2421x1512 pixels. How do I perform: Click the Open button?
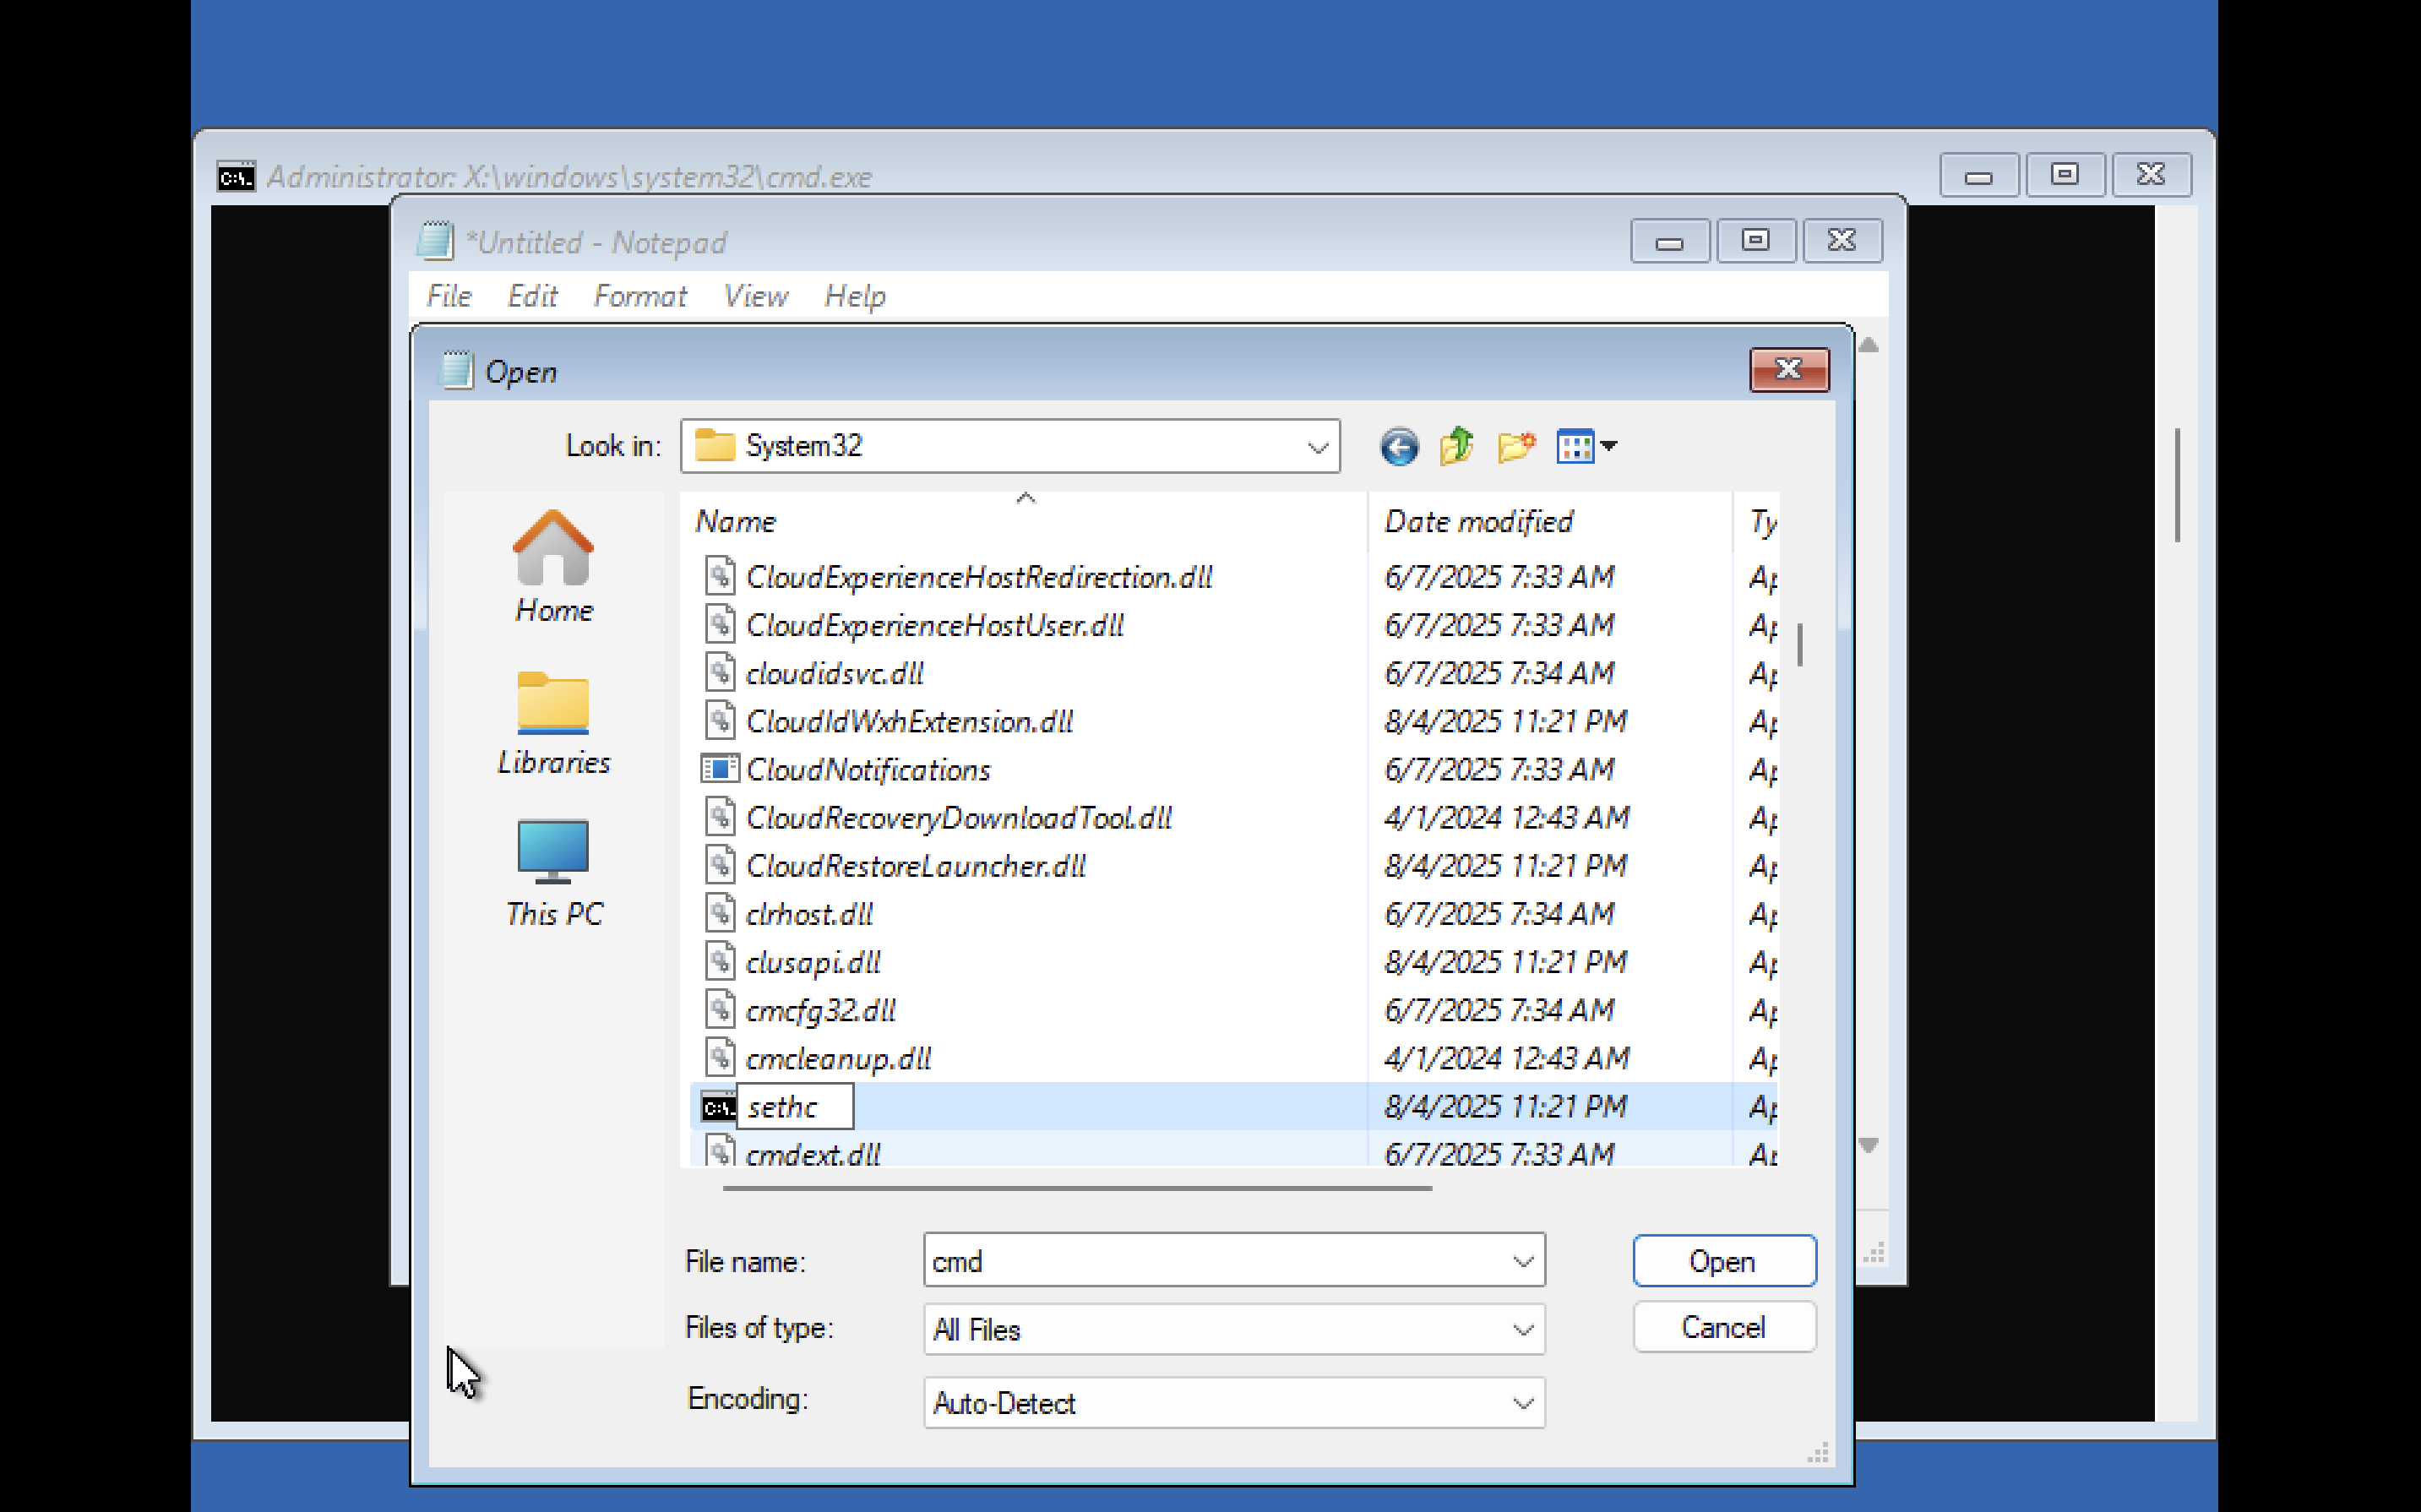tap(1722, 1261)
